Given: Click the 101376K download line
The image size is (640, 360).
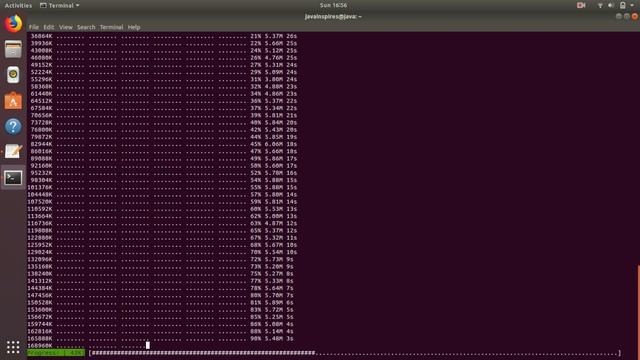Looking at the screenshot, I should [x=162, y=187].
